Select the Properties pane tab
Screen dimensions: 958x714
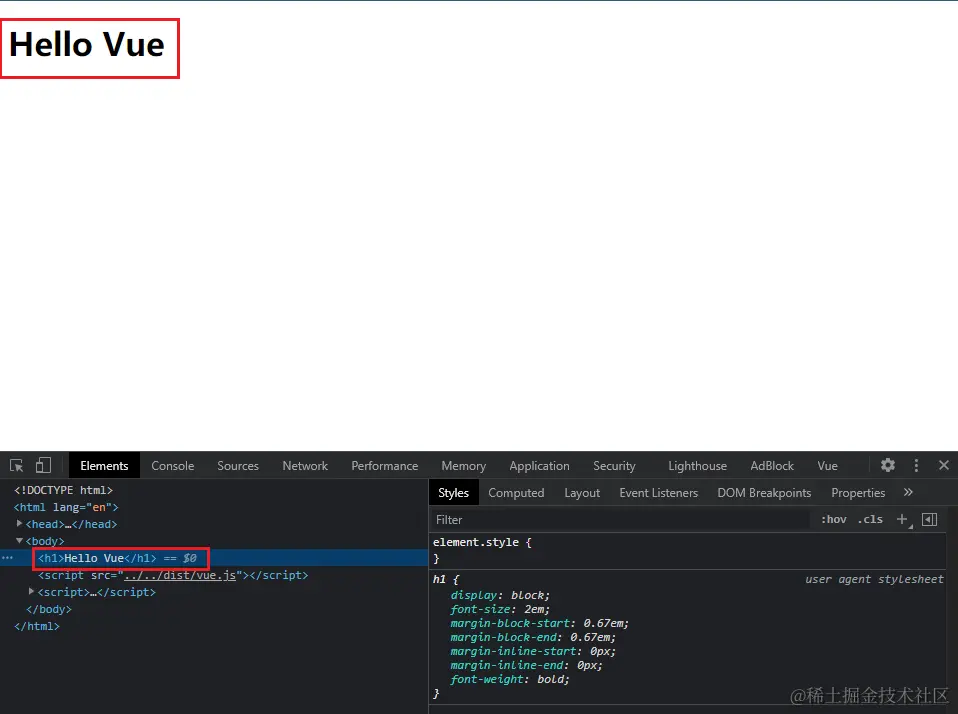click(858, 492)
